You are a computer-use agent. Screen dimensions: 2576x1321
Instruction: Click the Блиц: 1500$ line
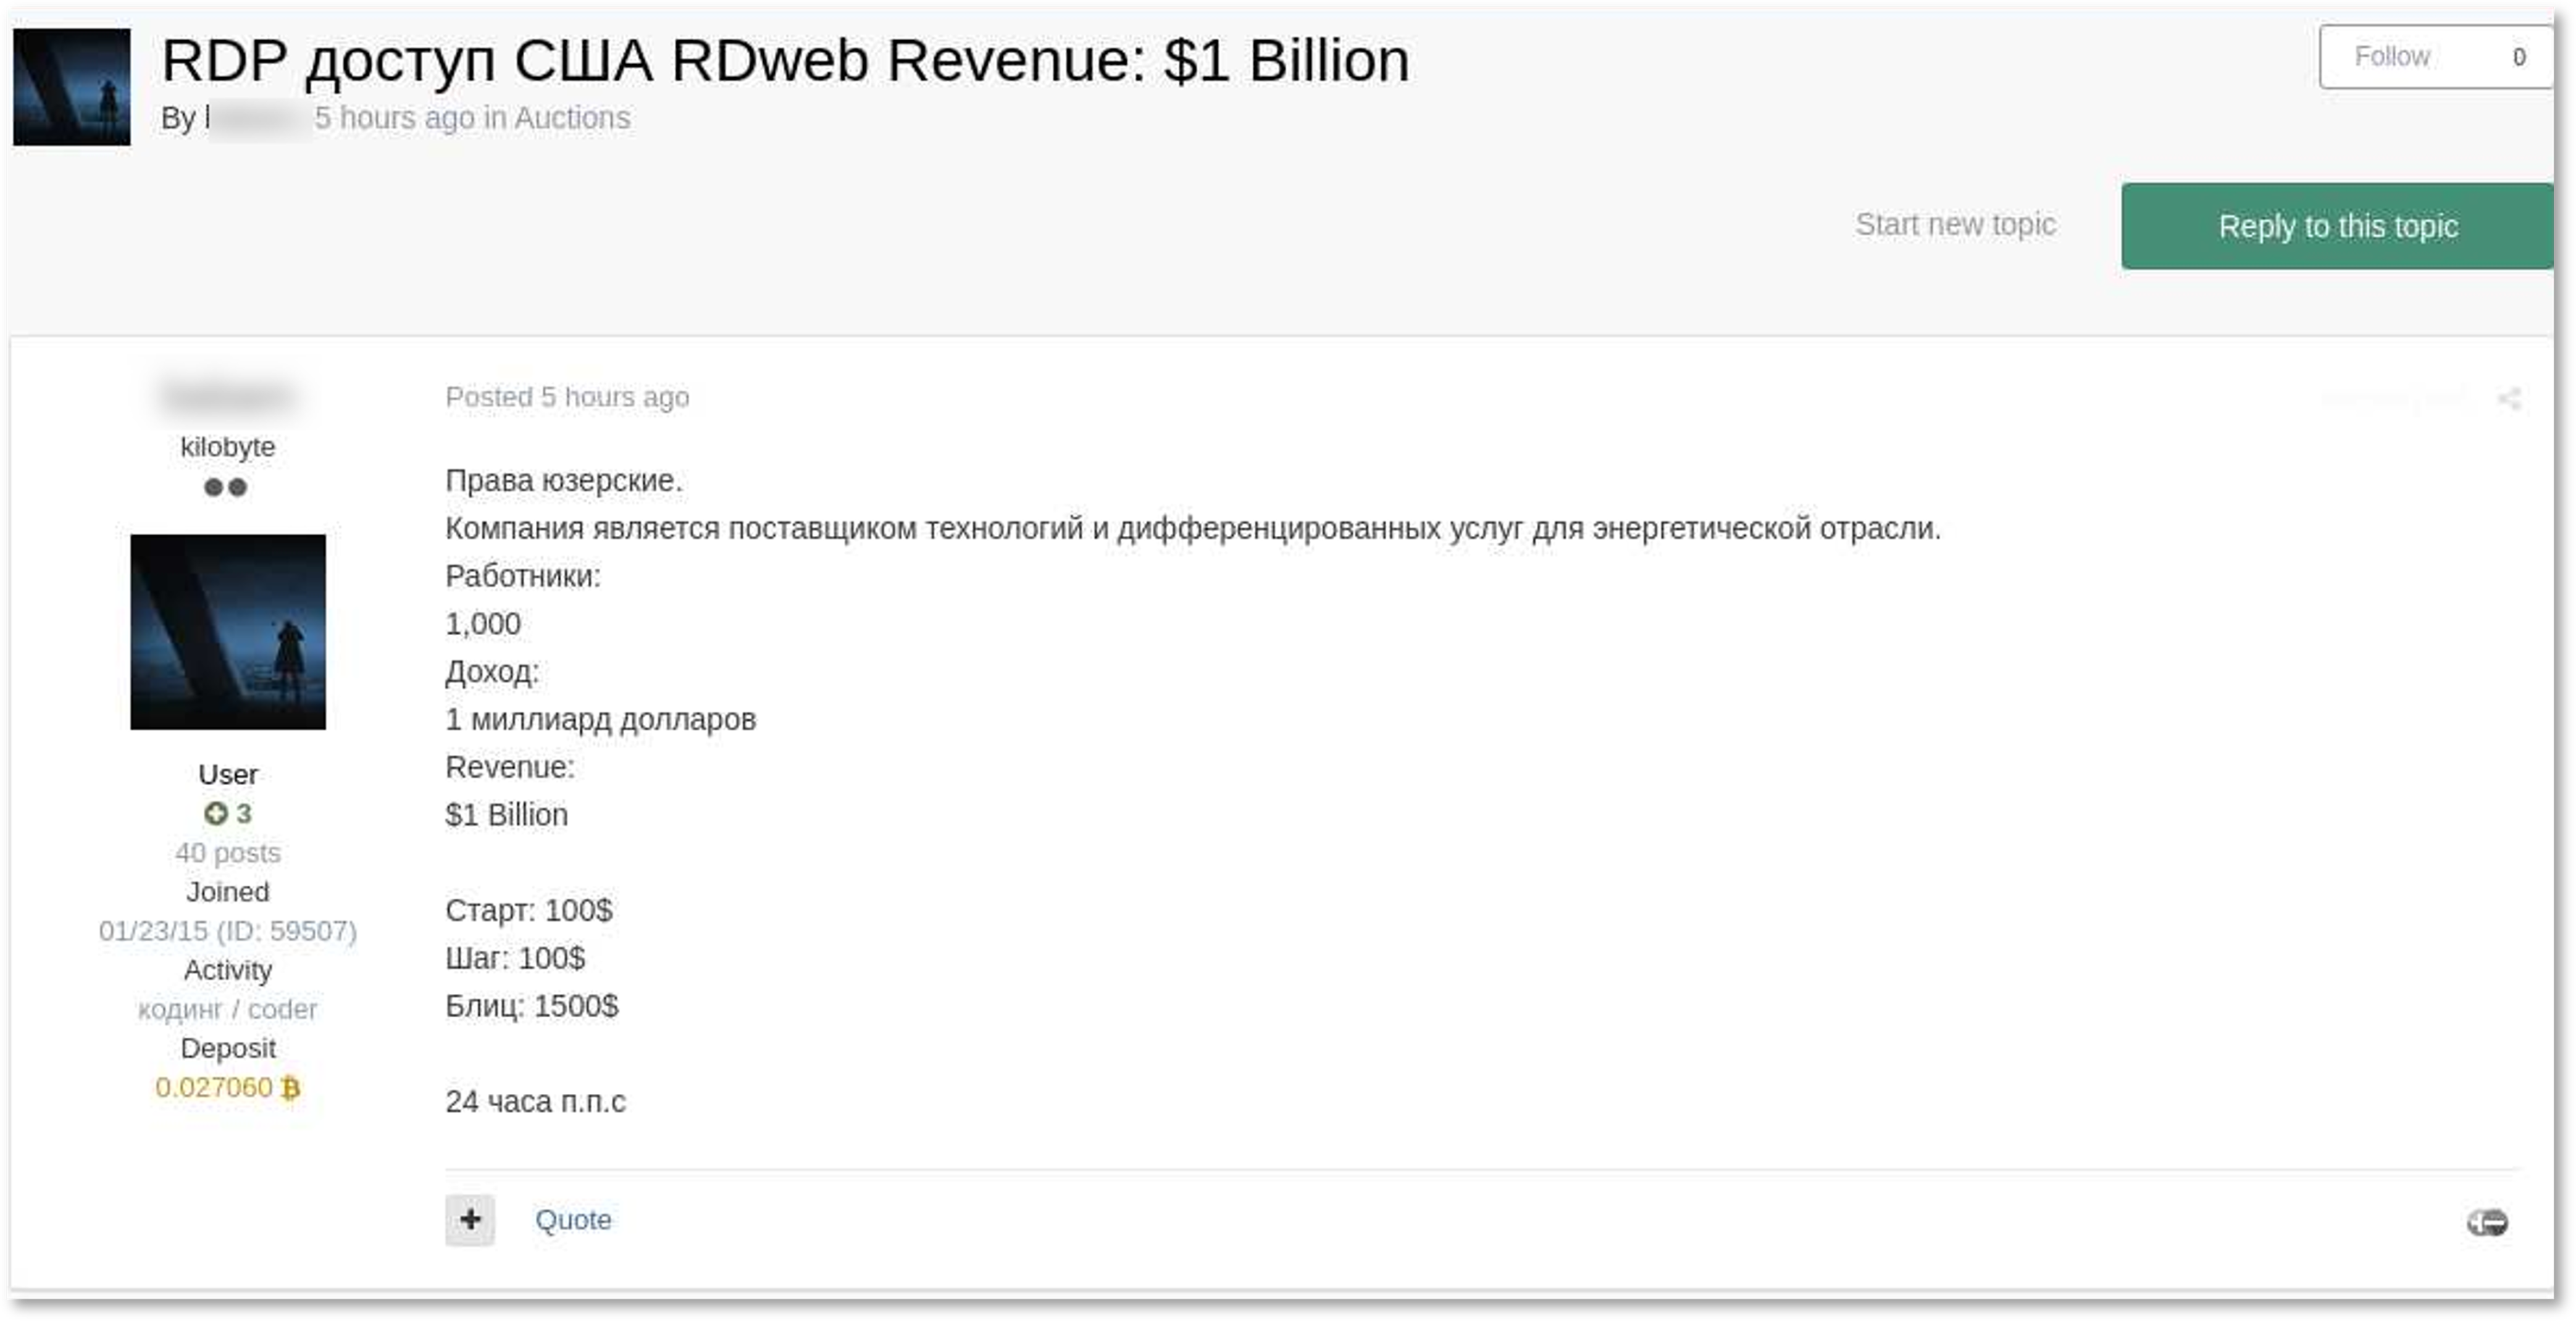pyautogui.click(x=532, y=1006)
